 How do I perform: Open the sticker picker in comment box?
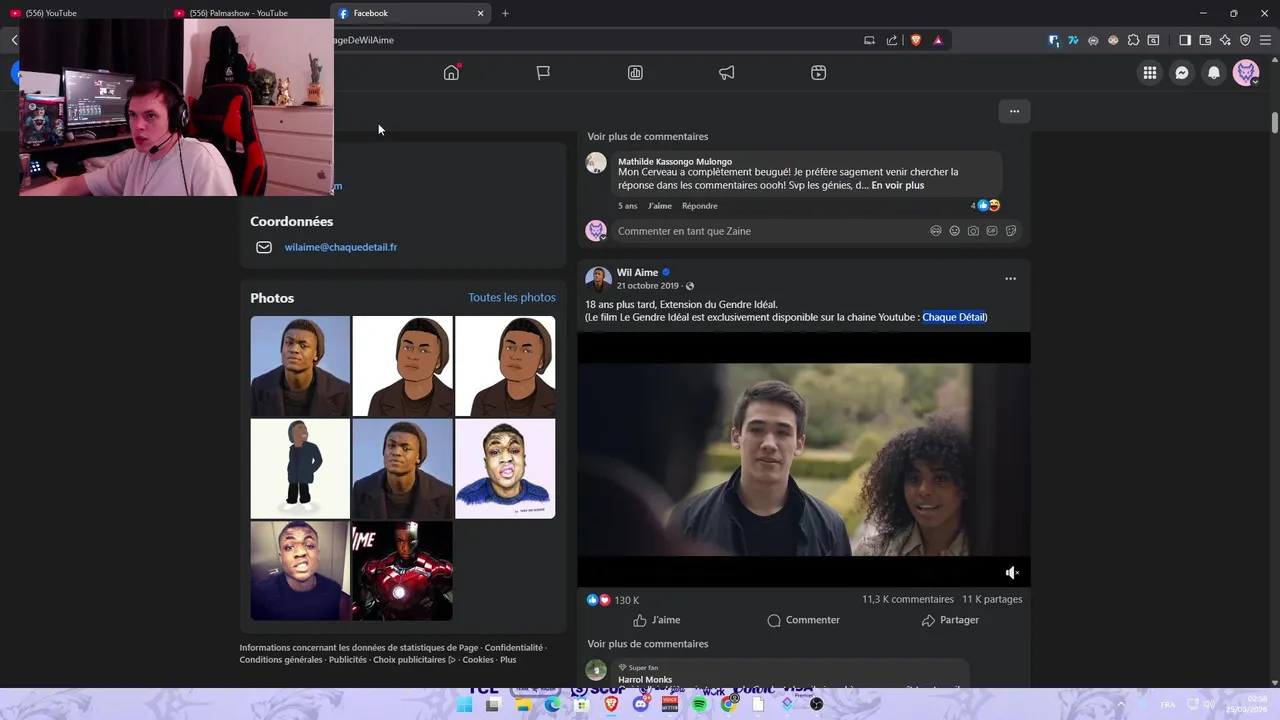pyautogui.click(x=1011, y=231)
